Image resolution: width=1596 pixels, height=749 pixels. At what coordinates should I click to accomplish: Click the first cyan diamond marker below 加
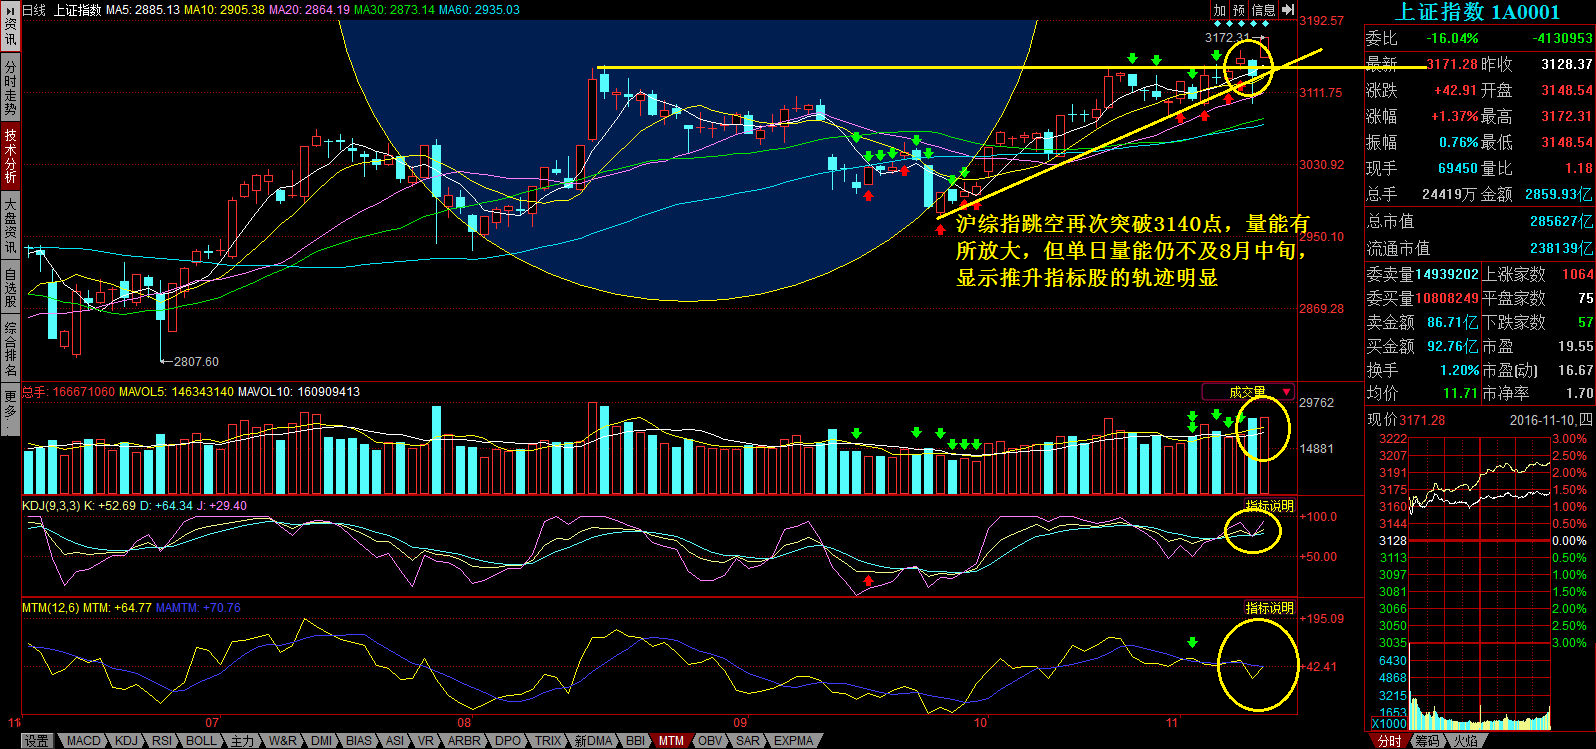1217,23
